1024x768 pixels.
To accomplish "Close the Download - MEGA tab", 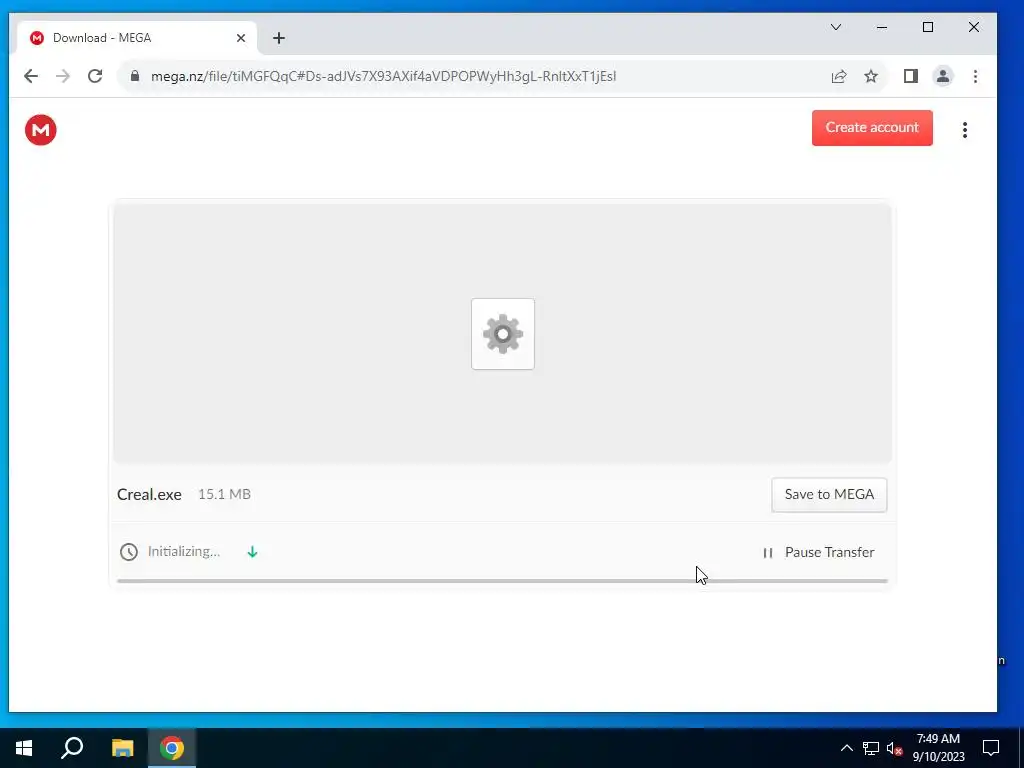I will 241,38.
